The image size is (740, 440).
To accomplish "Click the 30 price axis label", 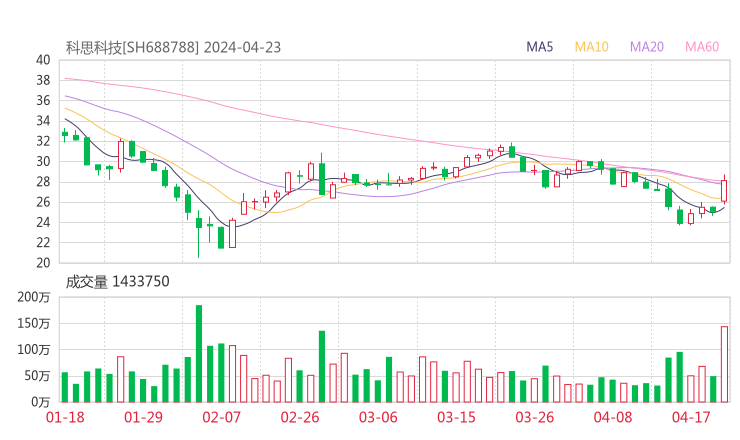I will [43, 161].
